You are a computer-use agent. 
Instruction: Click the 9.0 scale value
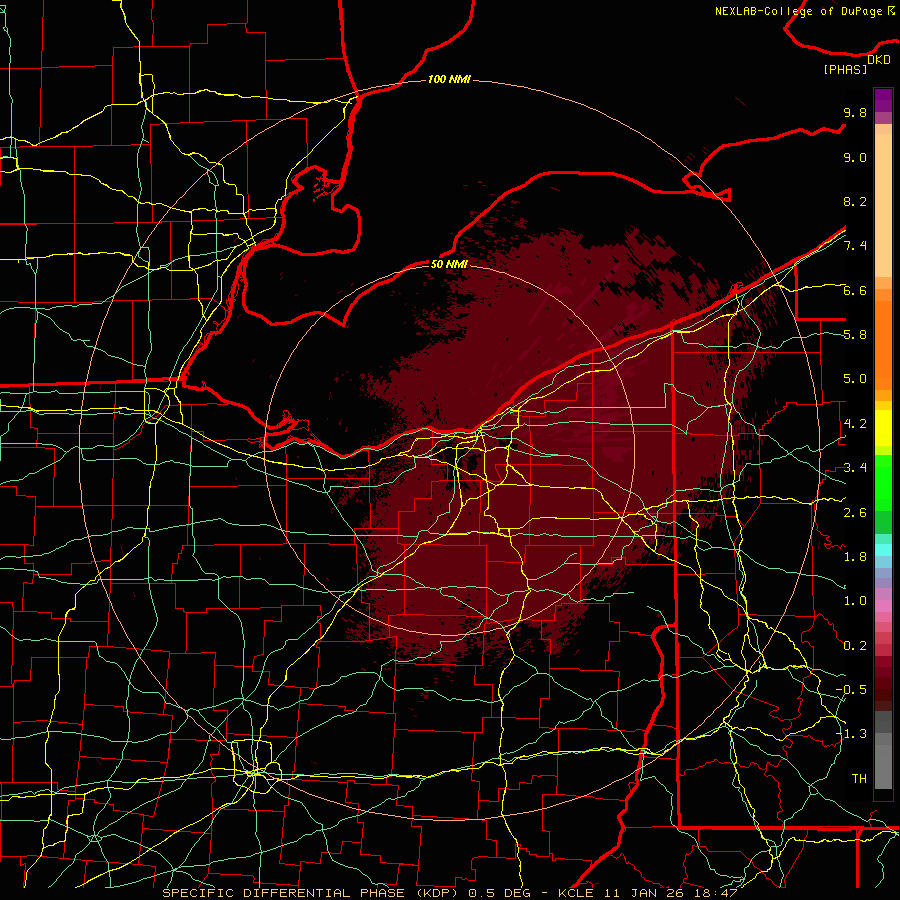click(x=855, y=157)
